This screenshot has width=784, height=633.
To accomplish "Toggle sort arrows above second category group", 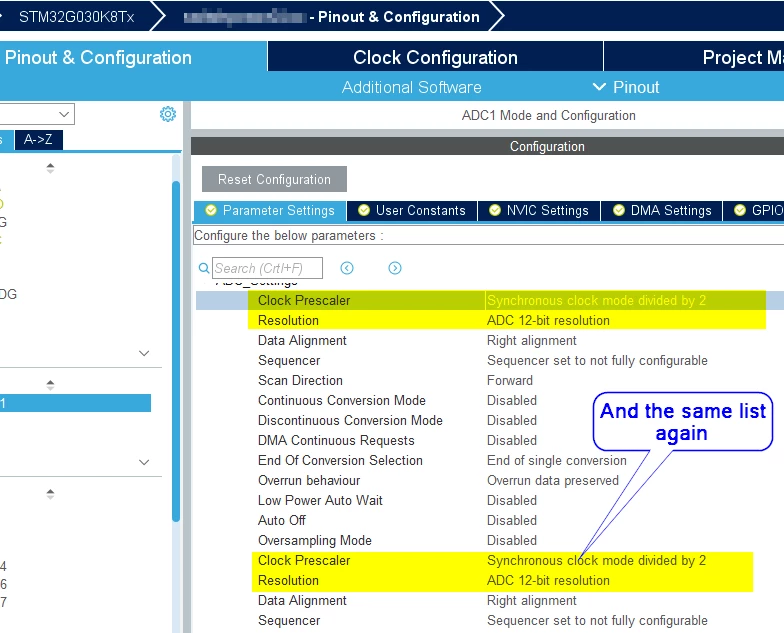I will pos(50,385).
